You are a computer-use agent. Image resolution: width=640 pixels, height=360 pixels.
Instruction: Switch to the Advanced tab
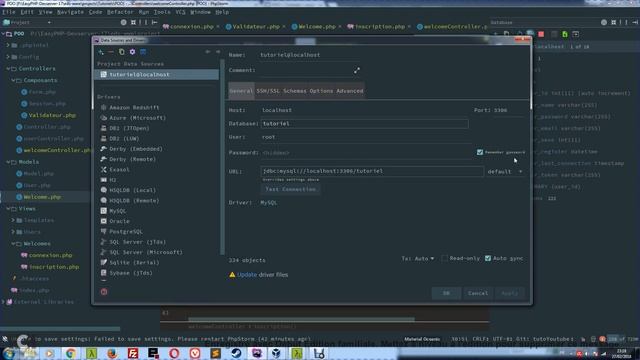click(350, 91)
